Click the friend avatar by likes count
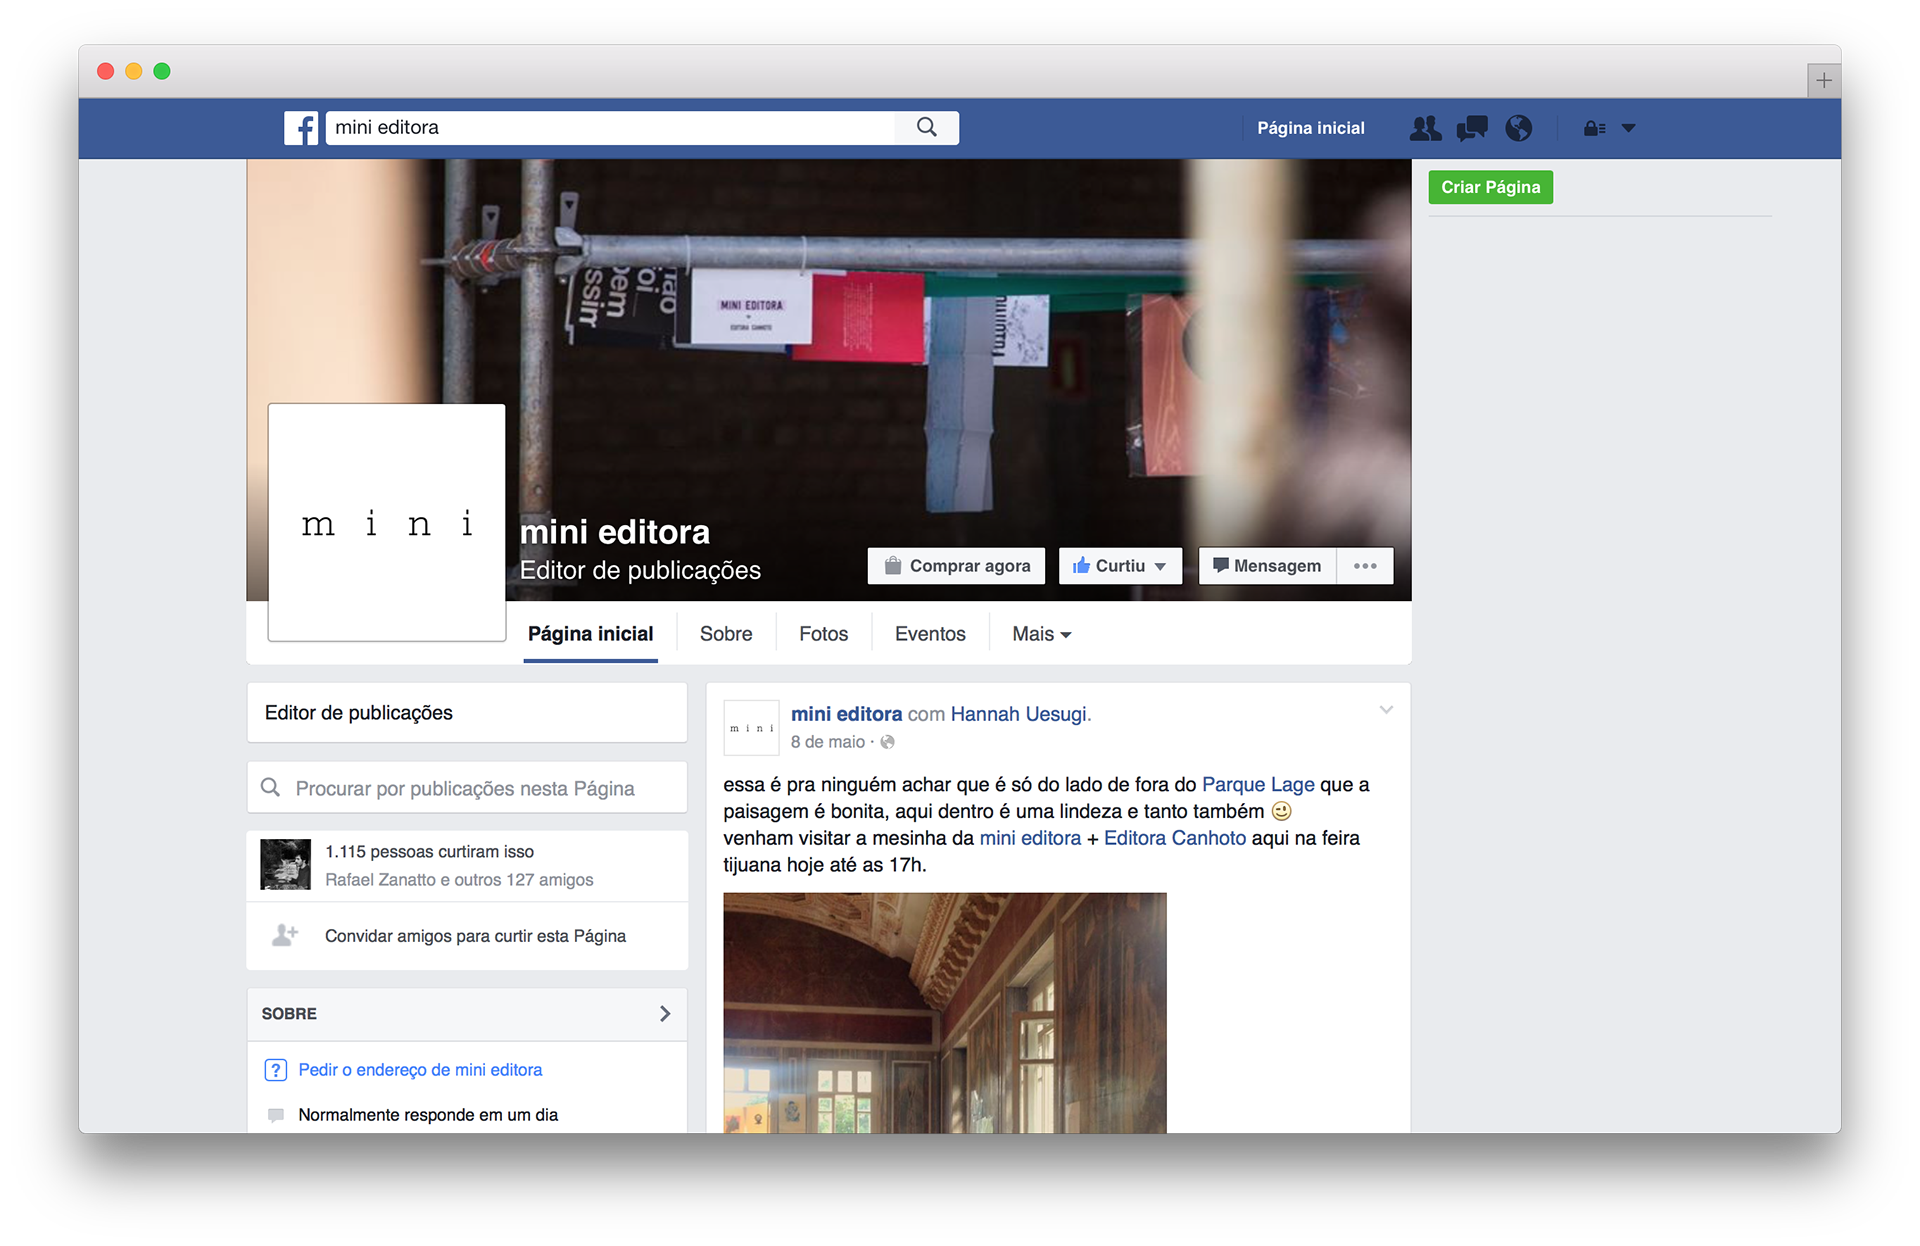Screen dimensions: 1920x1246 click(285, 865)
